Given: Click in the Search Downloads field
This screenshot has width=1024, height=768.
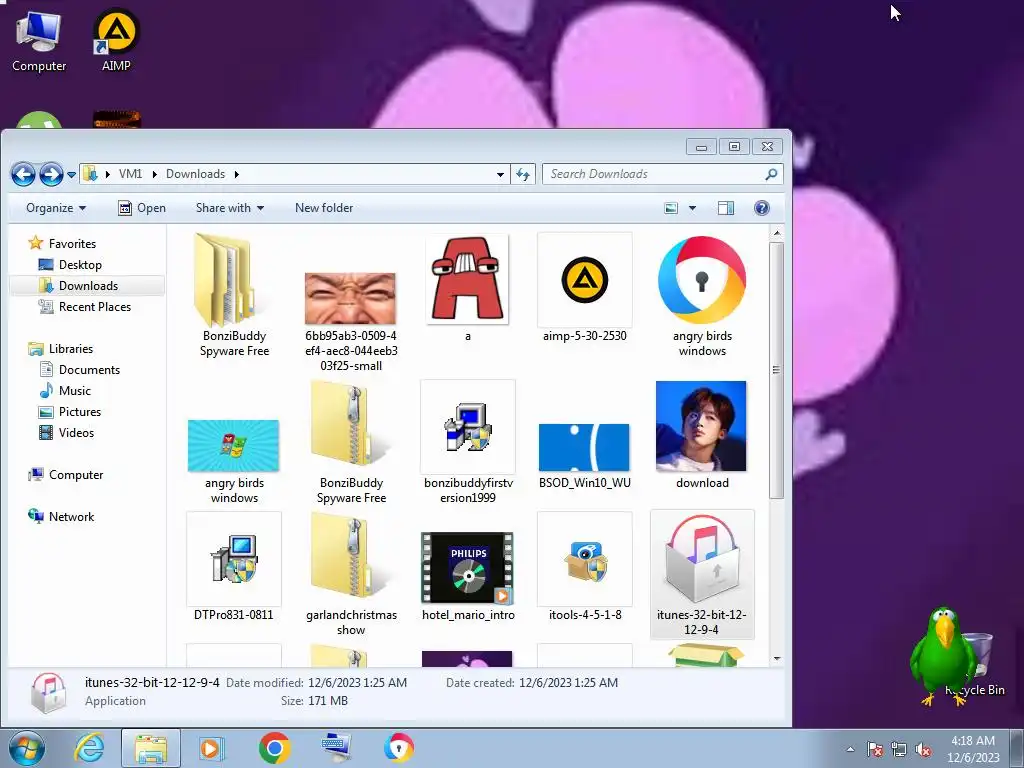Looking at the screenshot, I should pos(653,174).
